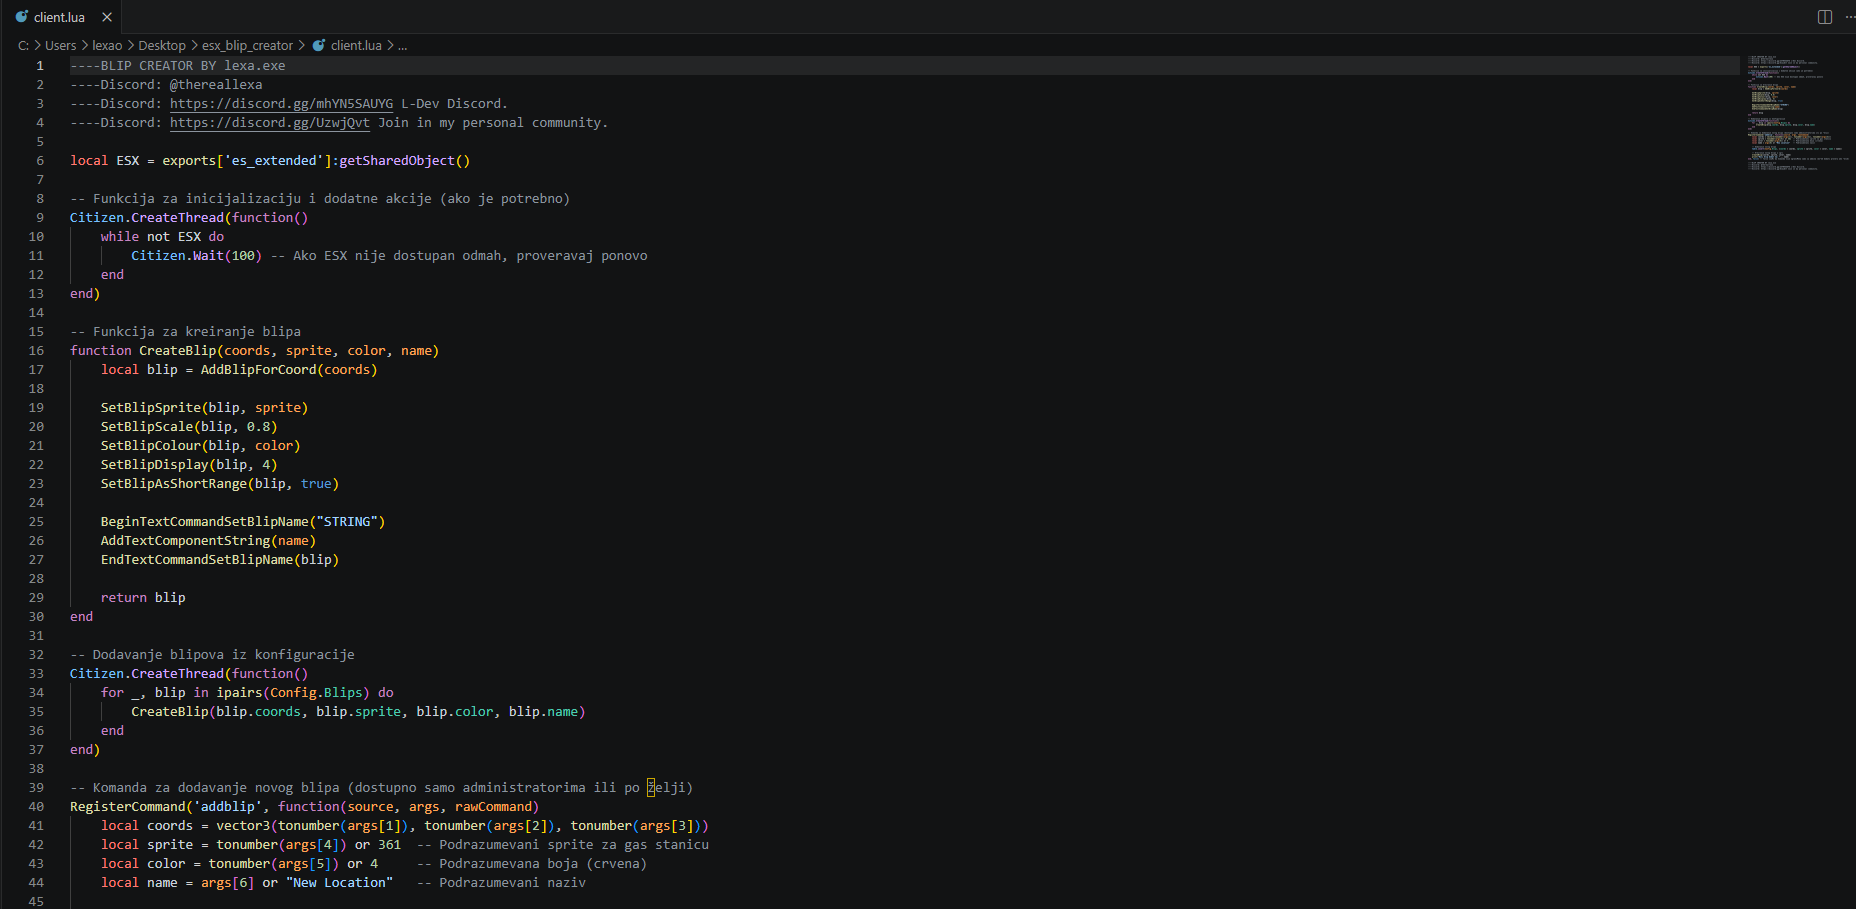Click 'SetBlipScale(blip, 0.8)' line
This screenshot has width=1856, height=909.
[x=189, y=427]
